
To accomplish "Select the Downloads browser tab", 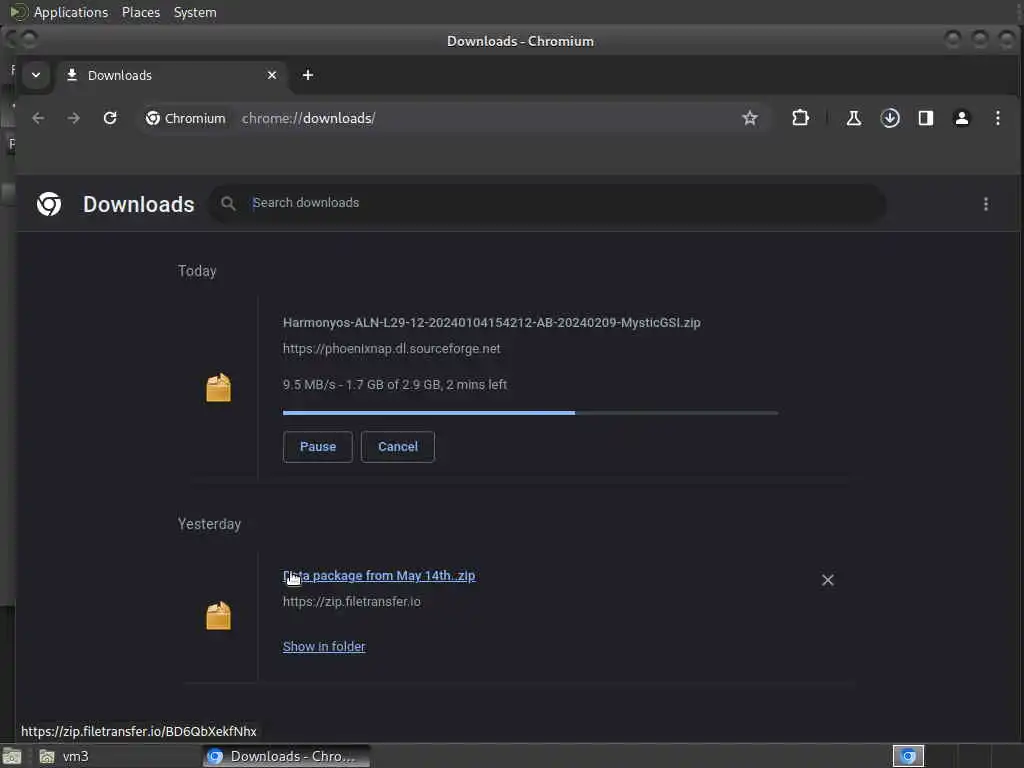I will tap(171, 75).
